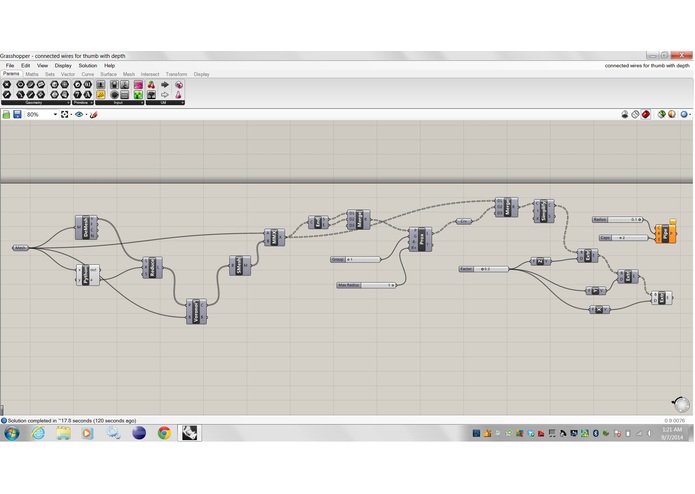Click the blue preview mesh quality icon
Viewport: 695px width, 494px height.
684,115
